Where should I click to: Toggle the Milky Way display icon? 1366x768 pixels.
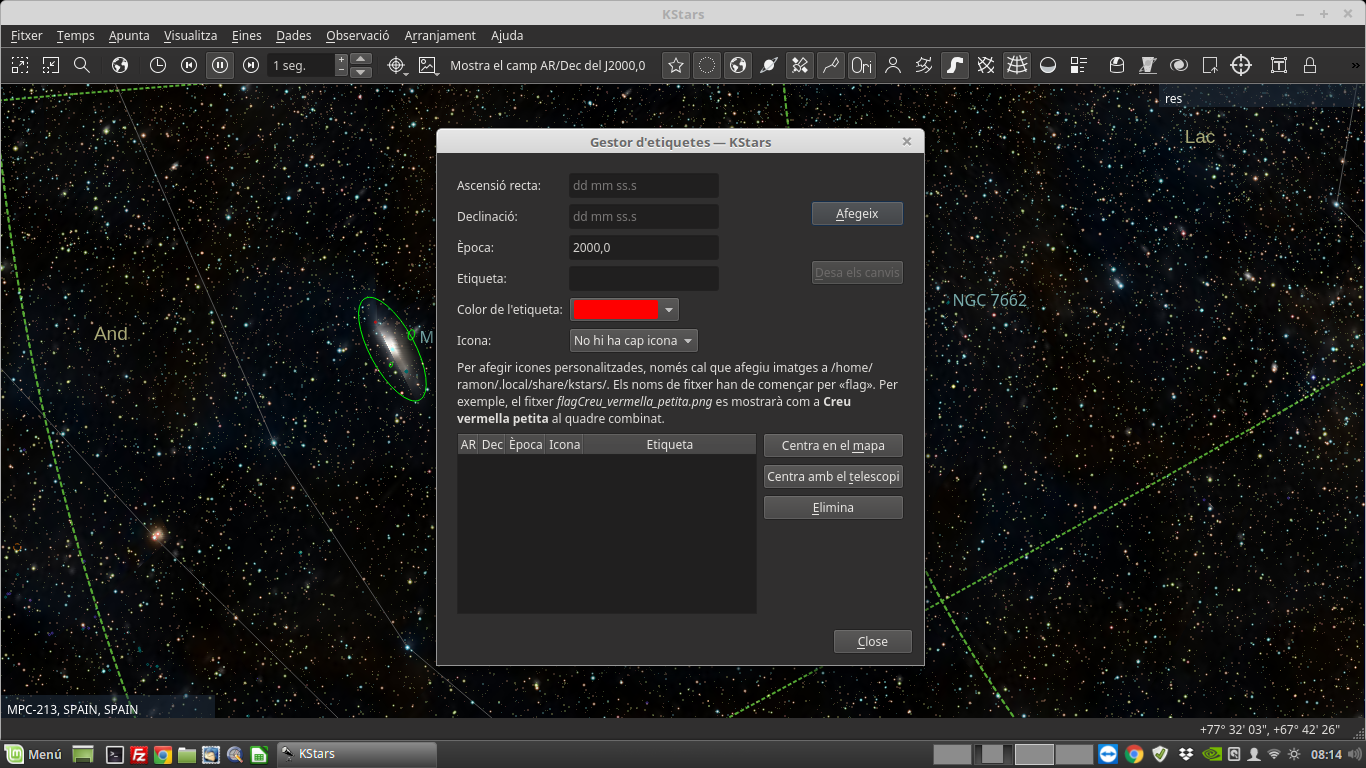click(x=955, y=65)
